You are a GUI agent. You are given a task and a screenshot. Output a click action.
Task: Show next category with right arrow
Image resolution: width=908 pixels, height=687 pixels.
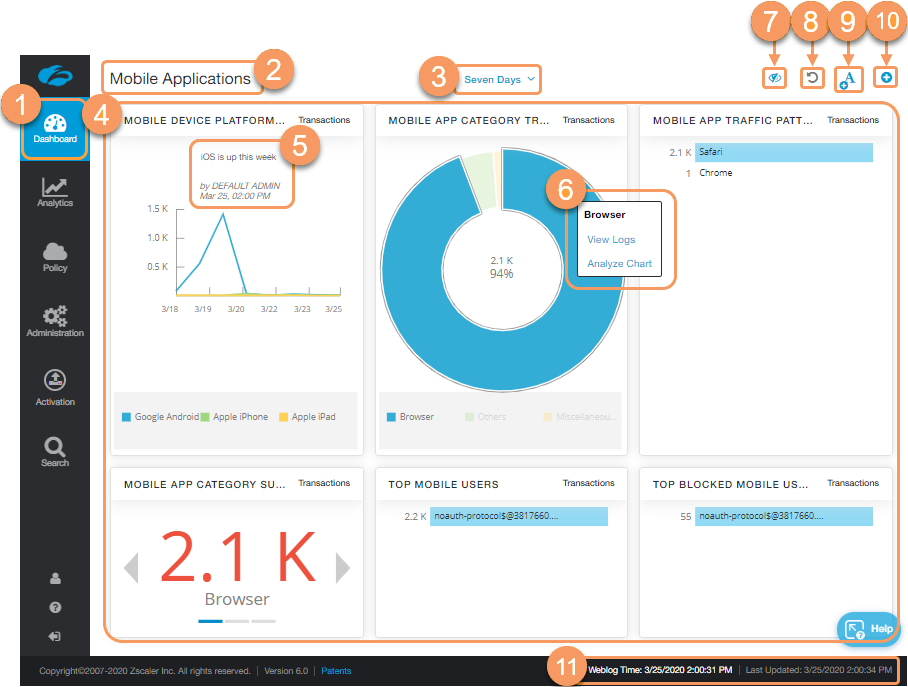(343, 568)
